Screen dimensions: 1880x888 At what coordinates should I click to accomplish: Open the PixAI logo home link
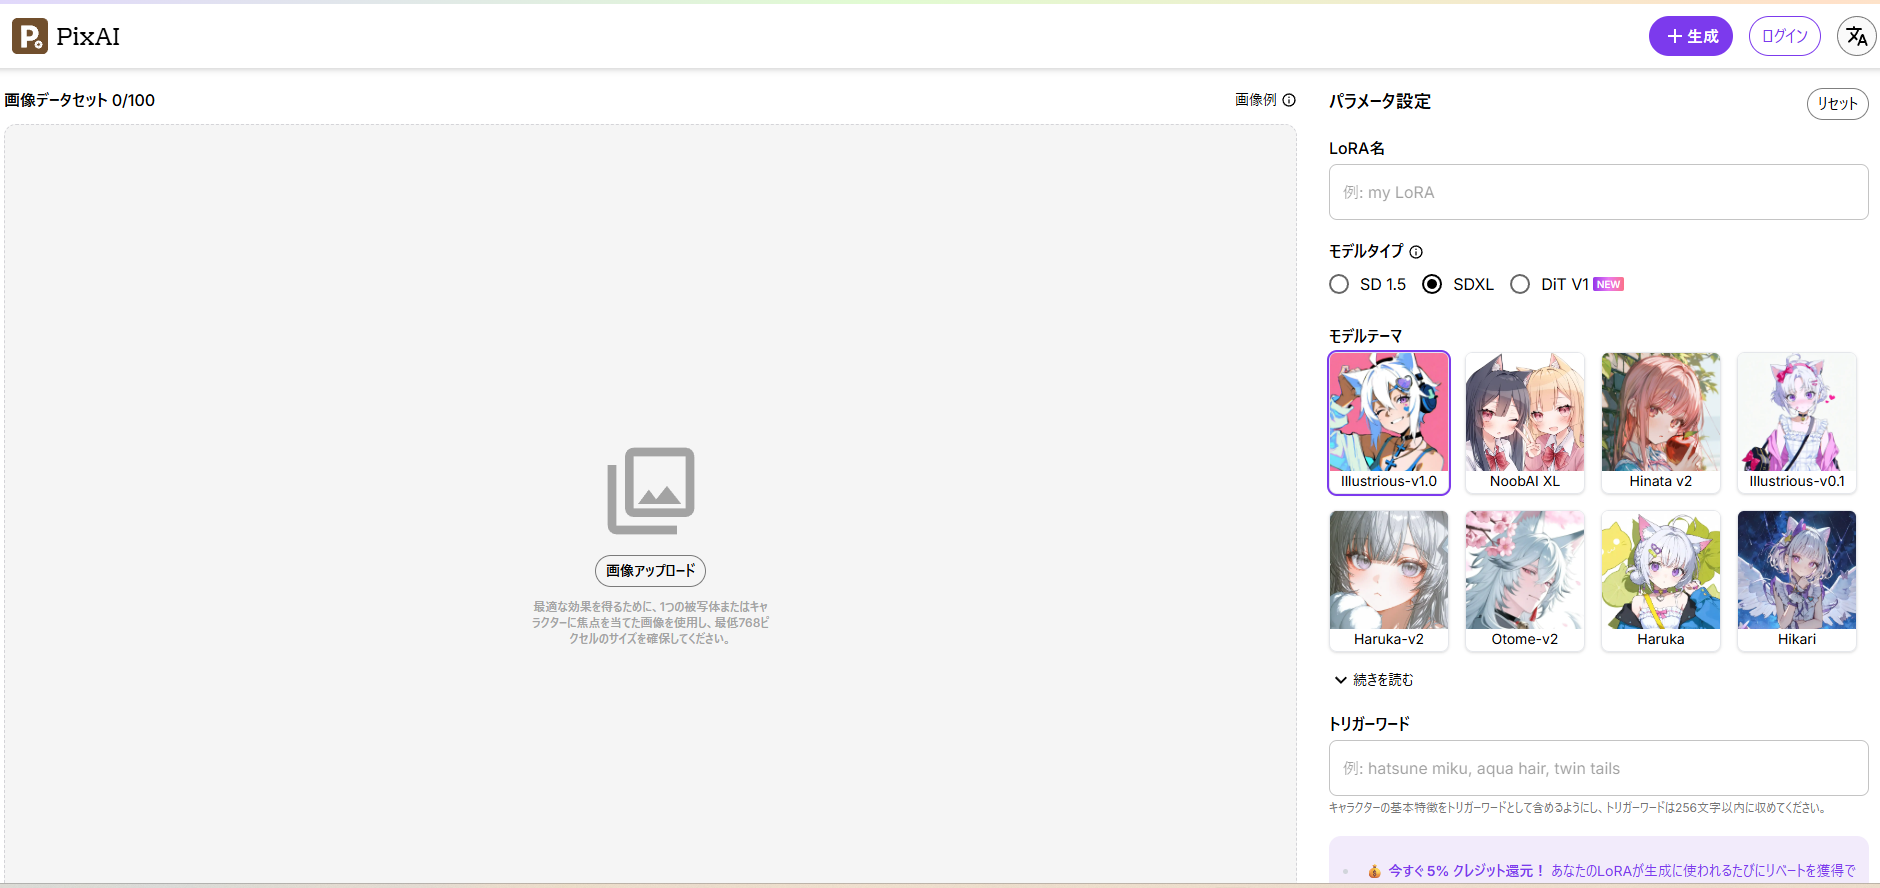click(66, 36)
